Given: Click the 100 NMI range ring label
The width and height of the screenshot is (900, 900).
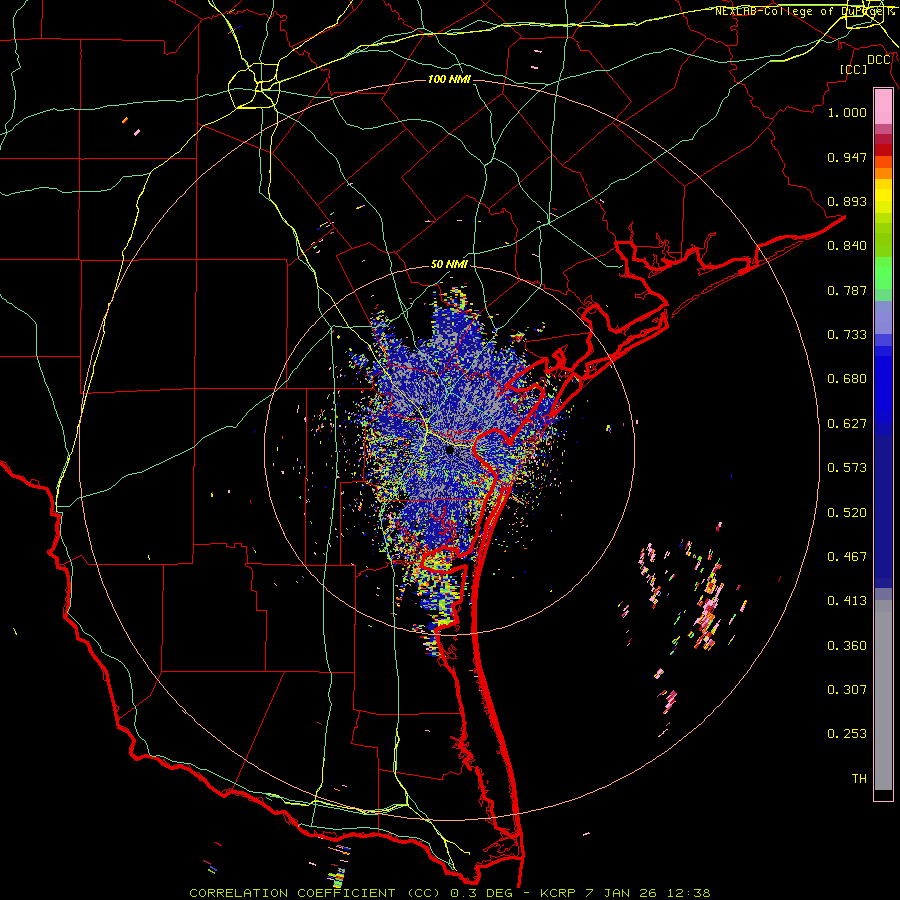Looking at the screenshot, I should click(449, 79).
